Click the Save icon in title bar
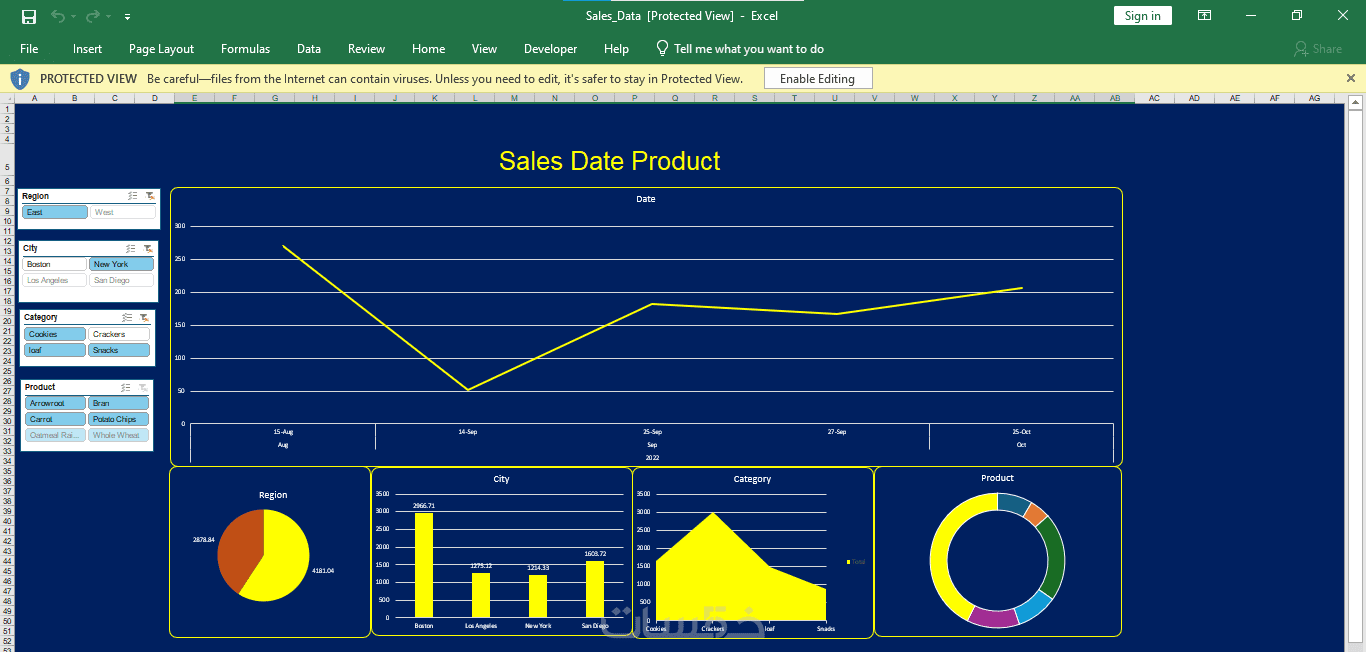 29,16
